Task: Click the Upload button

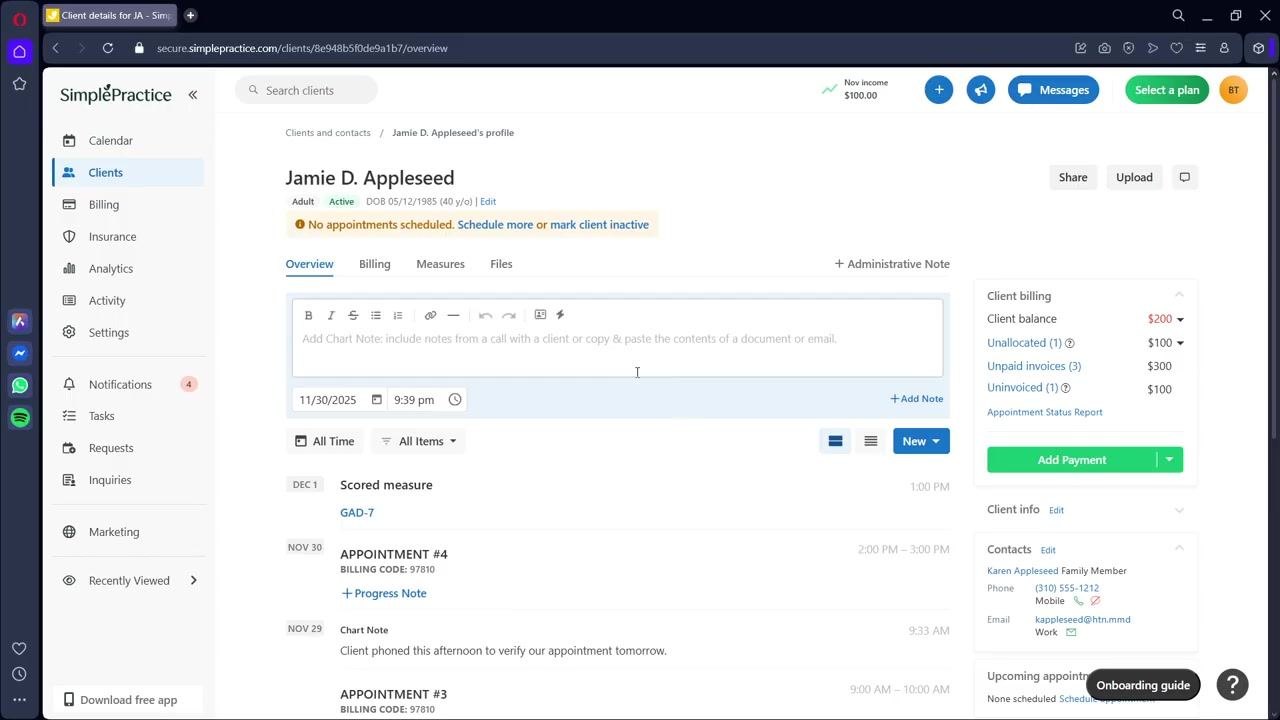Action: coord(1134,177)
